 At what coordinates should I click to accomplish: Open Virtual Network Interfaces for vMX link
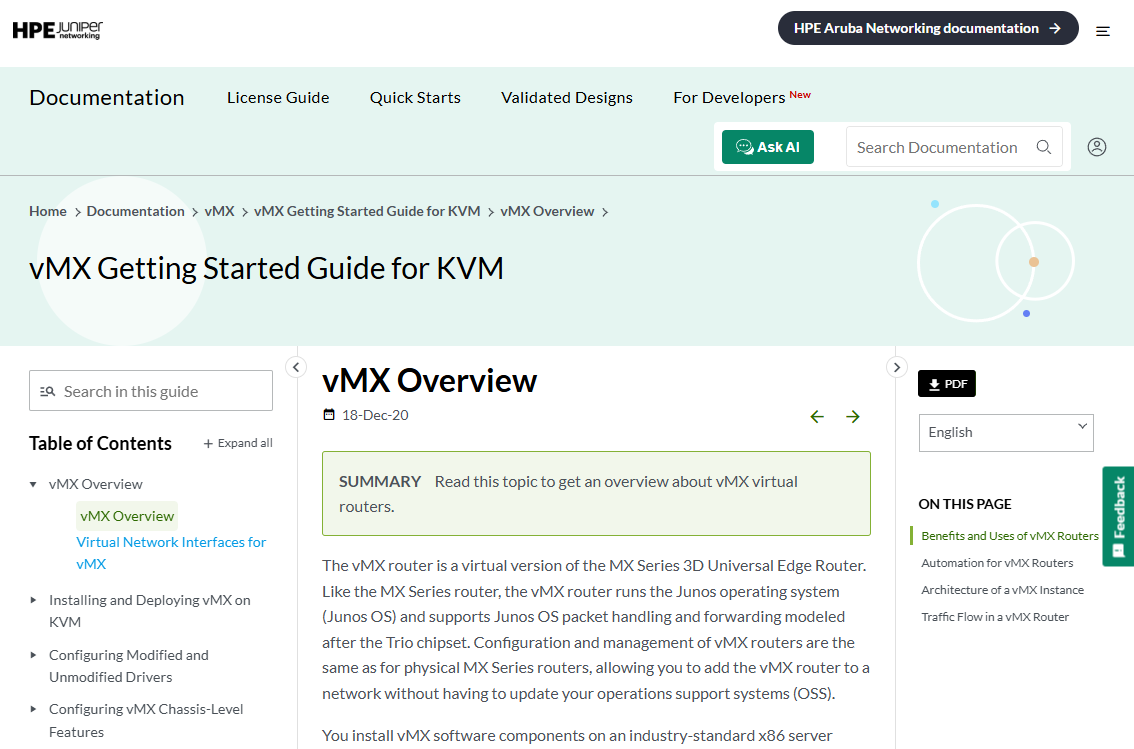(171, 553)
